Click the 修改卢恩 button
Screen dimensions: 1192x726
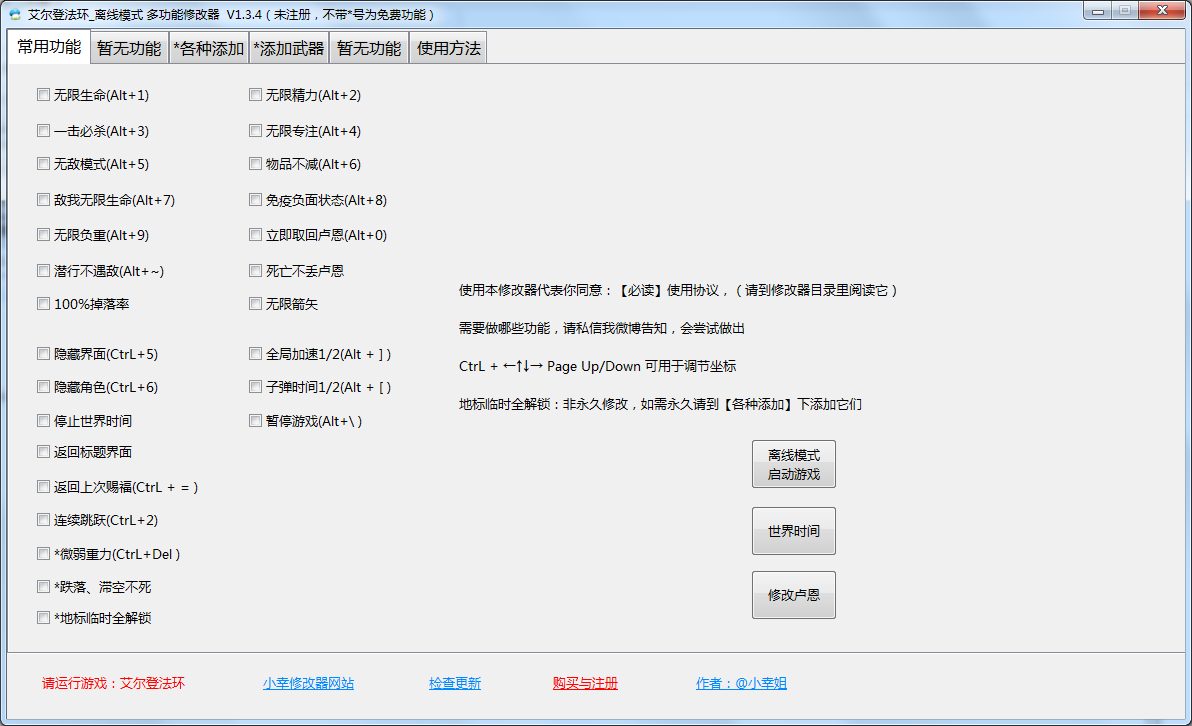click(794, 594)
